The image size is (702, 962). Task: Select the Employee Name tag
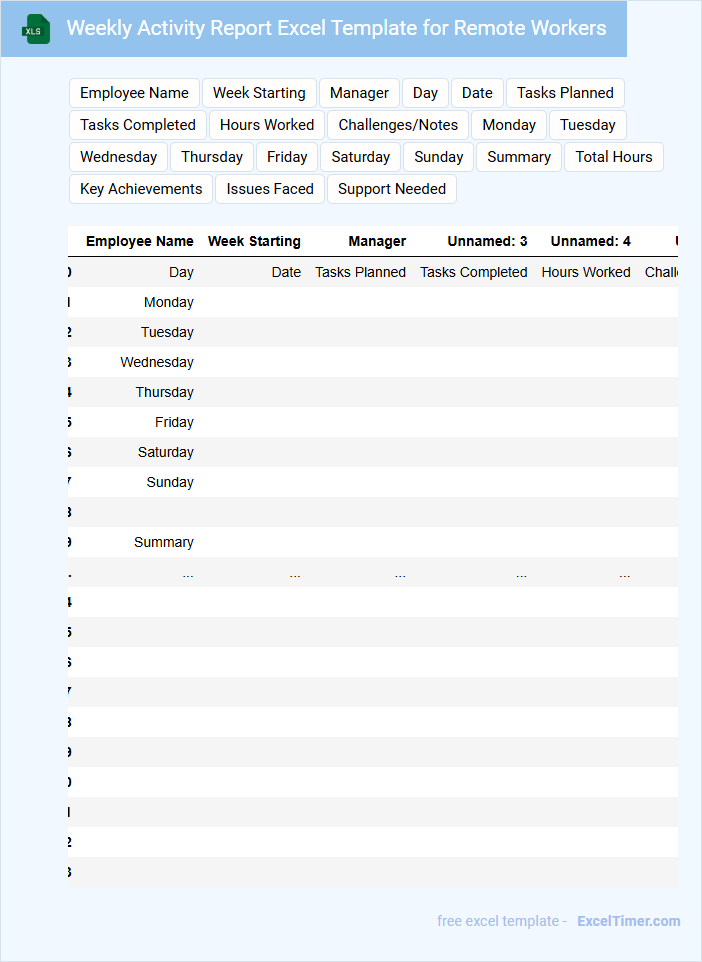pyautogui.click(x=134, y=93)
